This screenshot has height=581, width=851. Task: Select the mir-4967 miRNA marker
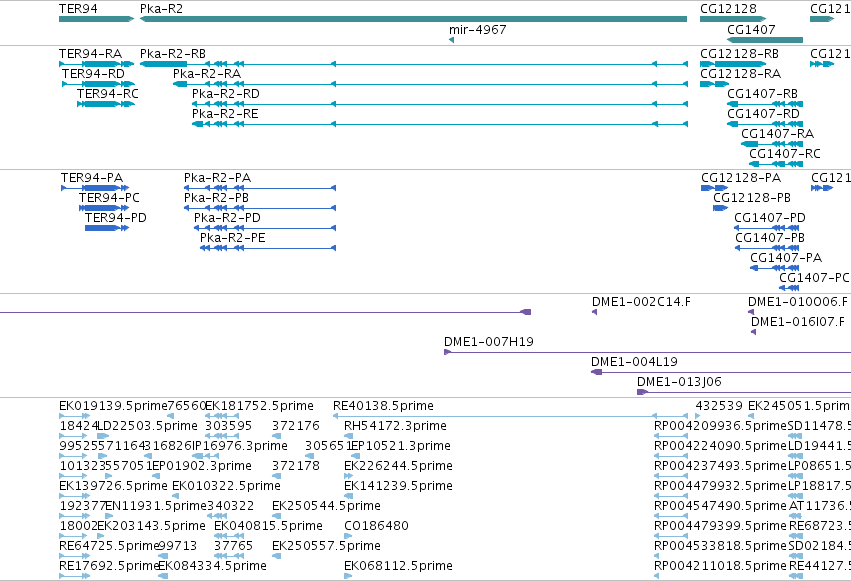(452, 40)
